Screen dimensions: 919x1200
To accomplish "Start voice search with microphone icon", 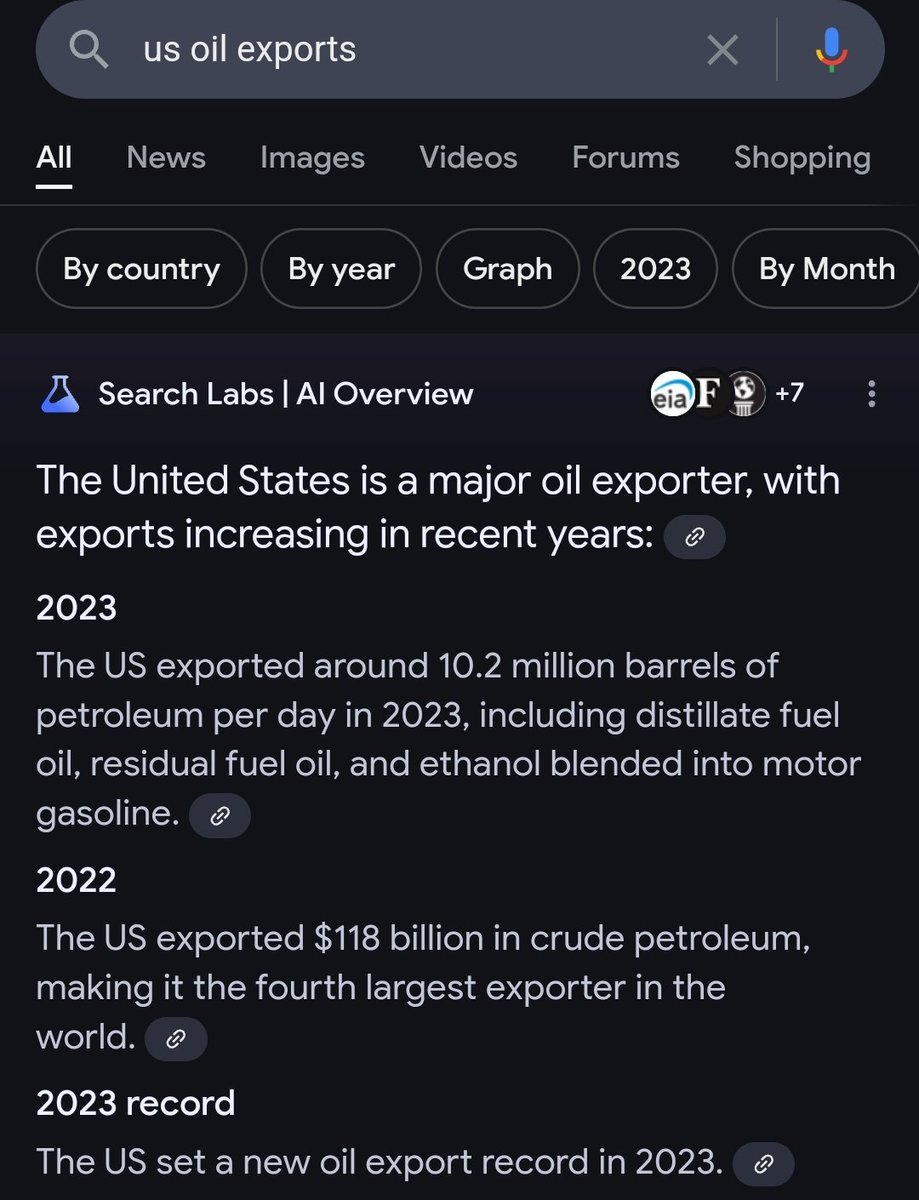I will pos(831,49).
